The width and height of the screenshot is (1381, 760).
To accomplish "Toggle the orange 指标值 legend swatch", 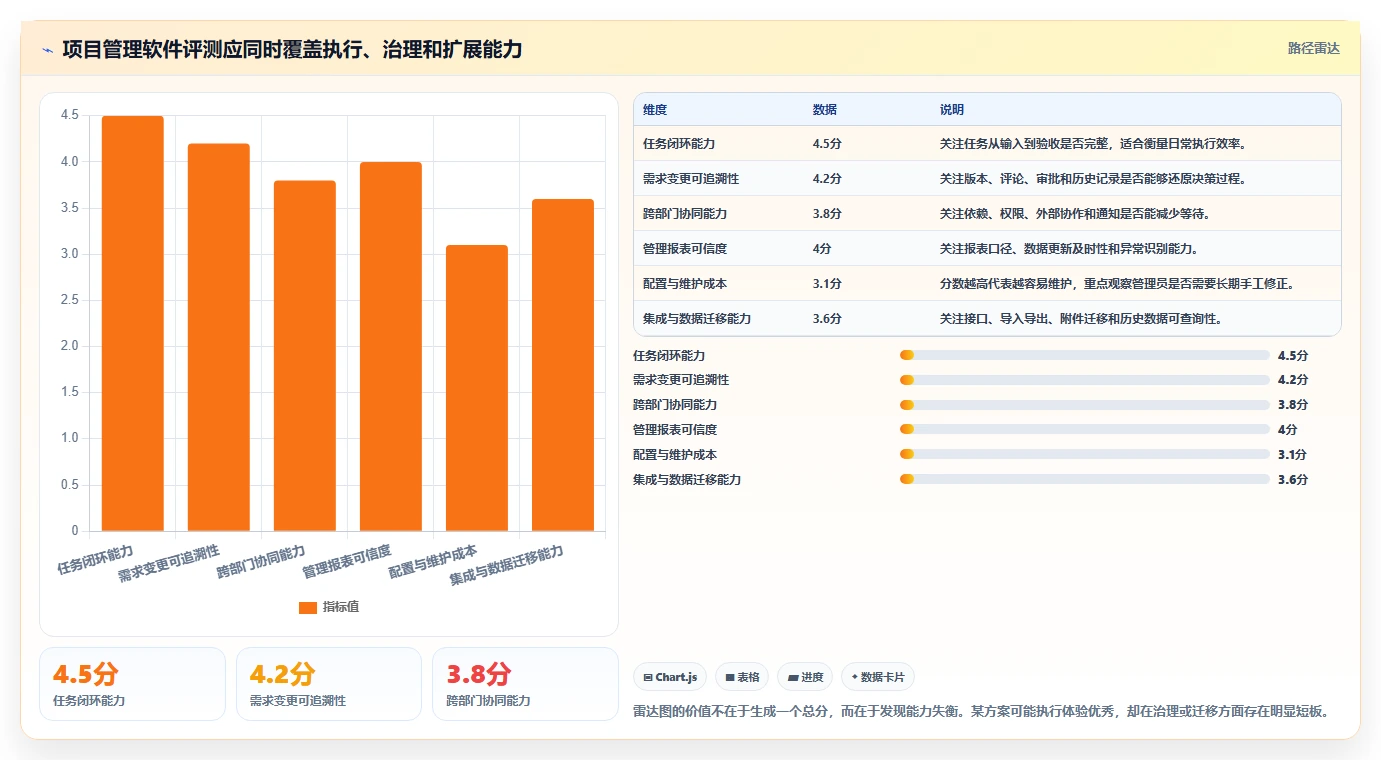I will click(x=308, y=608).
